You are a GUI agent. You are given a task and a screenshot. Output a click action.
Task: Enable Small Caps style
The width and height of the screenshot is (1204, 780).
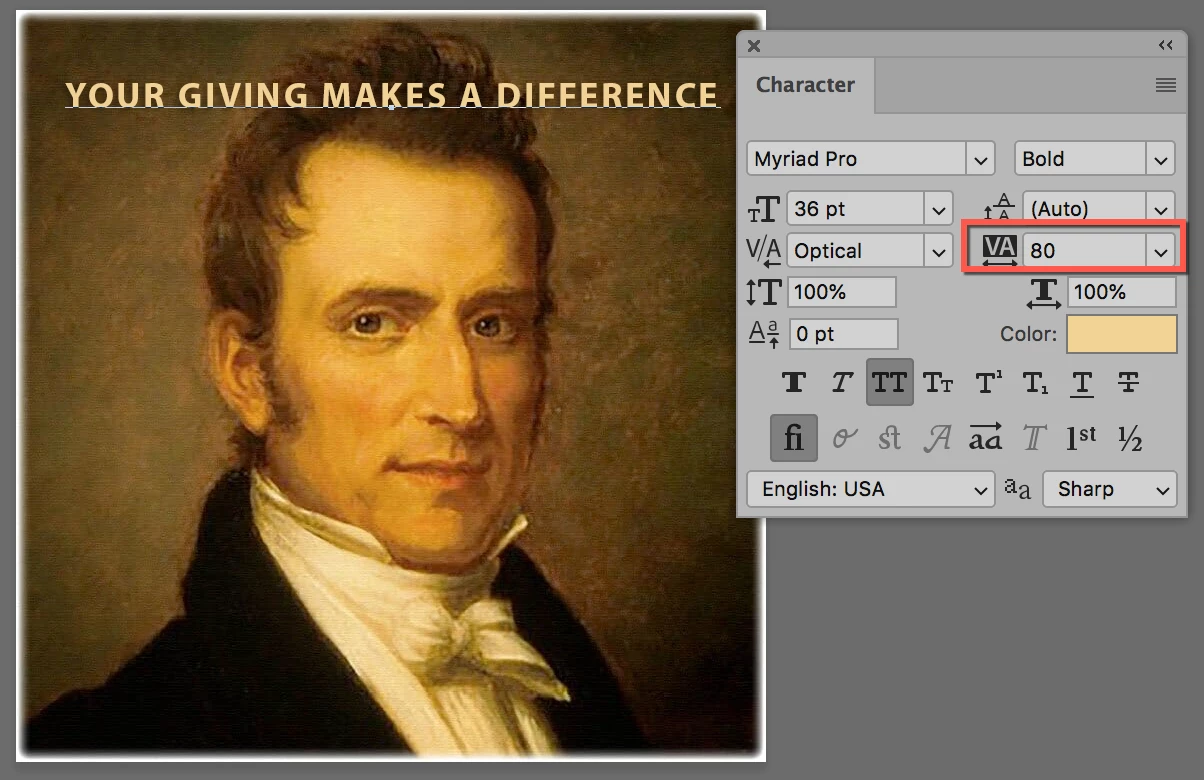(937, 383)
